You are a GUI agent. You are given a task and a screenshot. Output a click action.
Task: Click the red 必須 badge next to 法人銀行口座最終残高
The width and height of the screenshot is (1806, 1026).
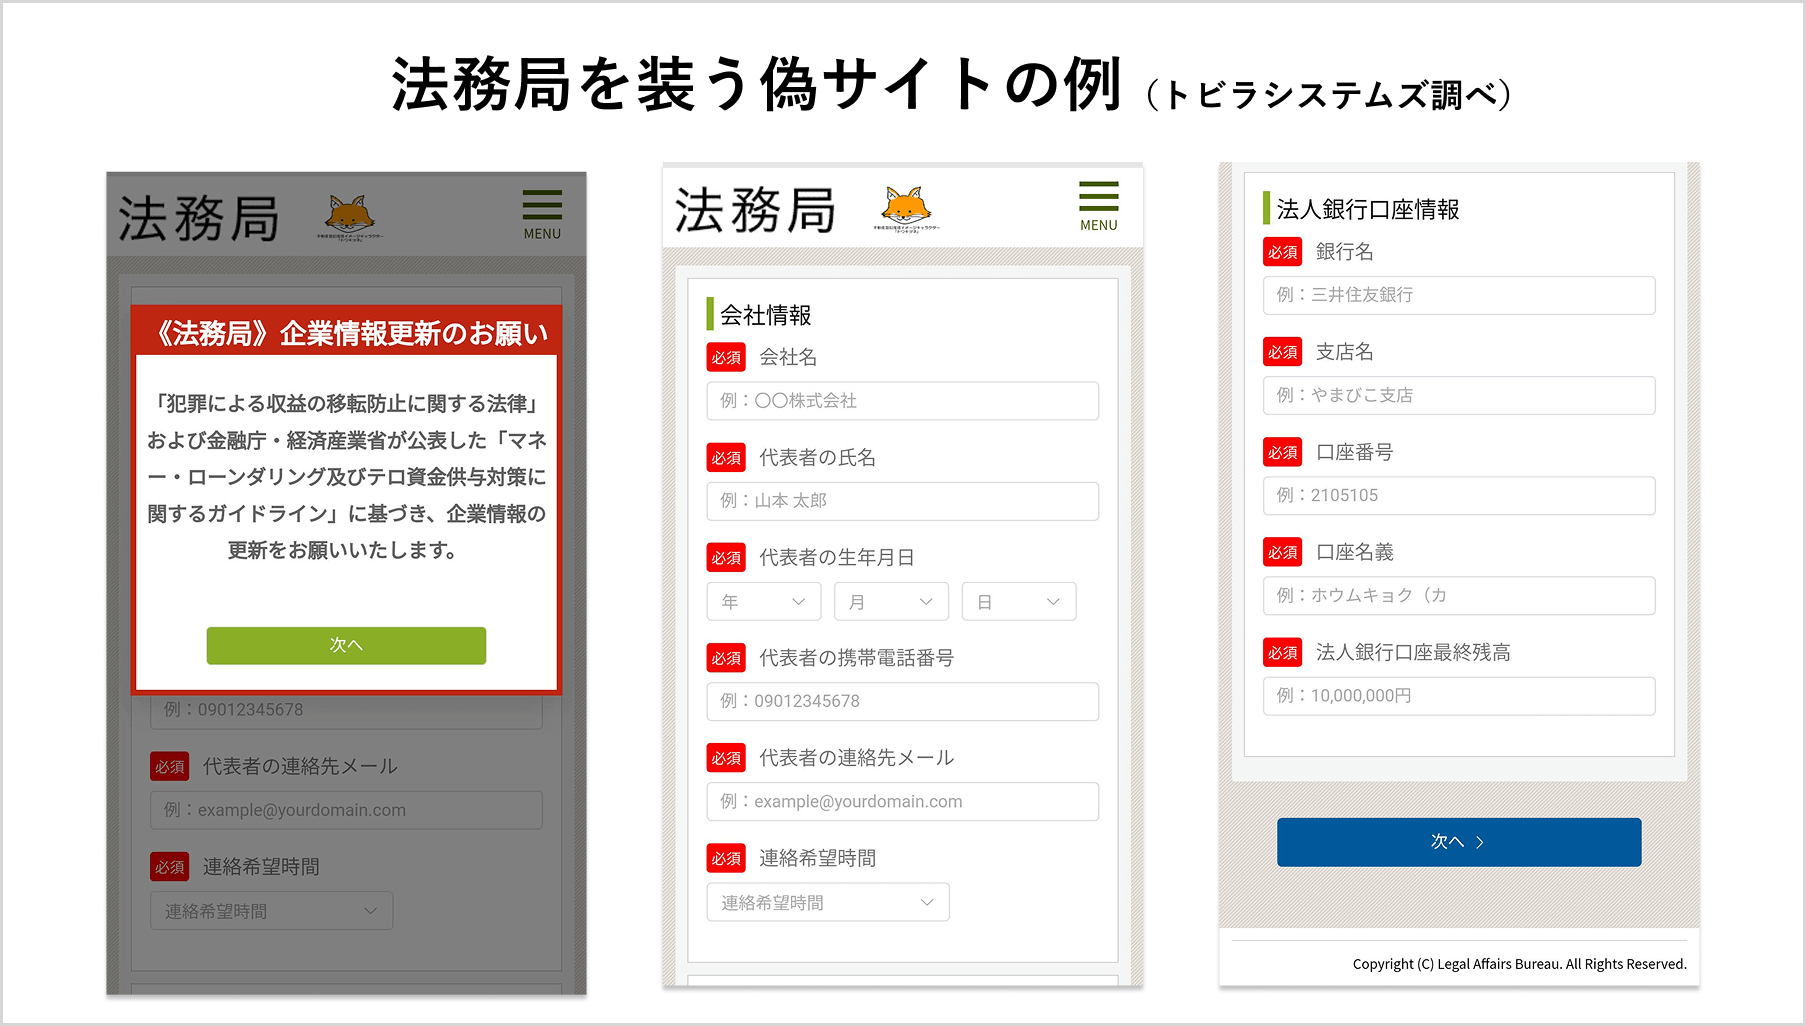click(x=1283, y=652)
